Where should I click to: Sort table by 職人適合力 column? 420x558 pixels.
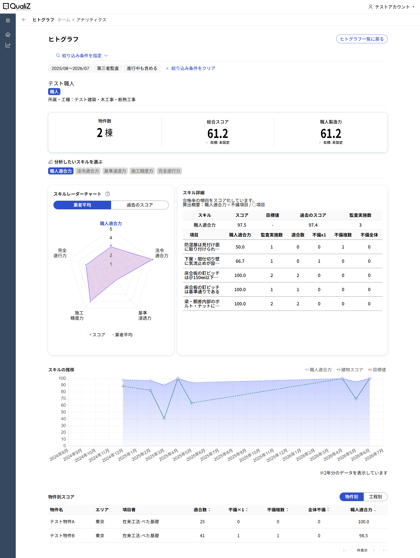point(363,510)
